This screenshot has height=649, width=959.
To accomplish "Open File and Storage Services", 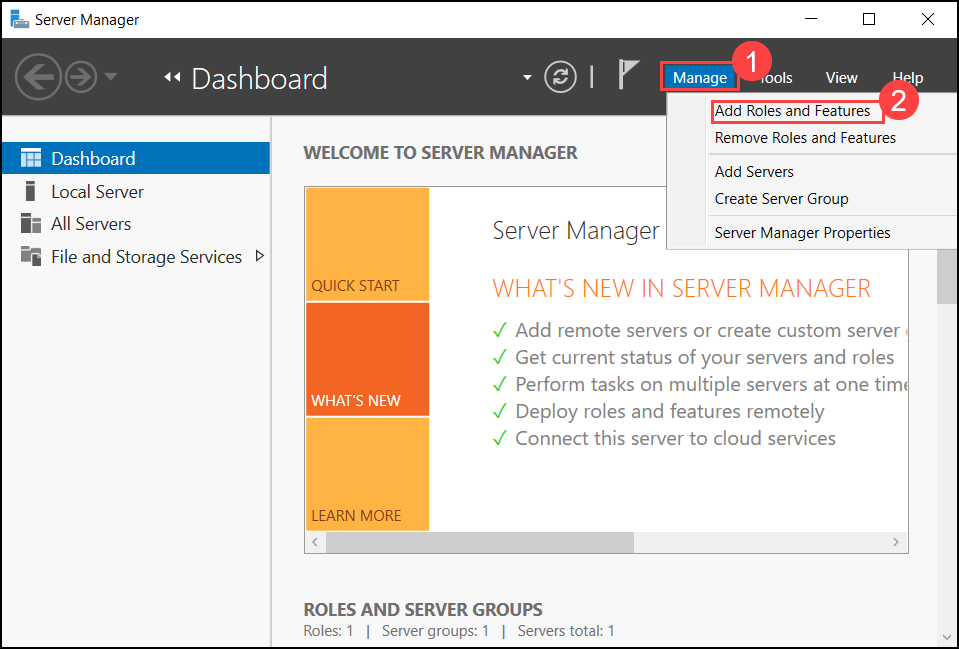I will point(136,256).
